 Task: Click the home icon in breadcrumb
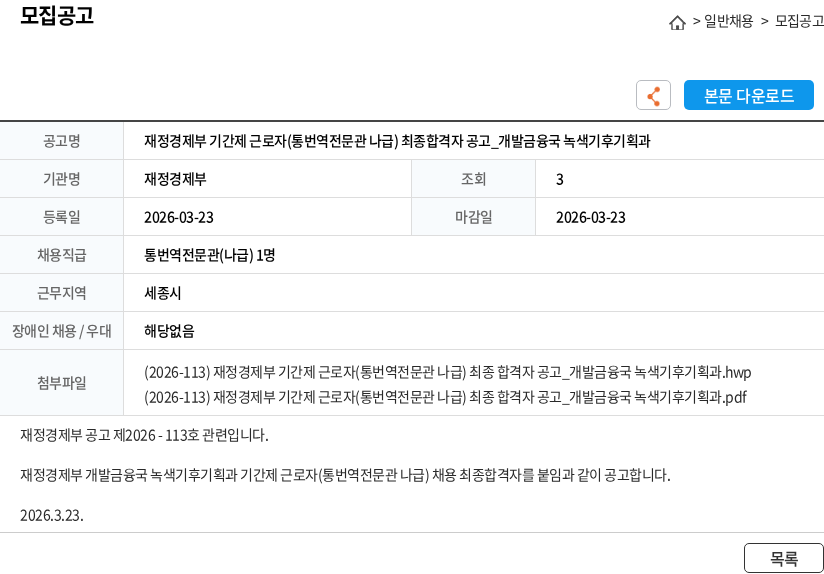coord(677,23)
